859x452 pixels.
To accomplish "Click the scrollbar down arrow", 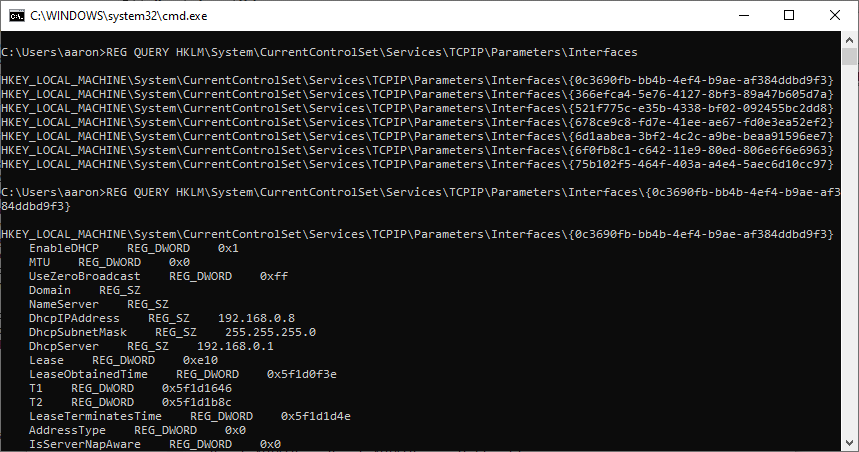I will point(849,443).
